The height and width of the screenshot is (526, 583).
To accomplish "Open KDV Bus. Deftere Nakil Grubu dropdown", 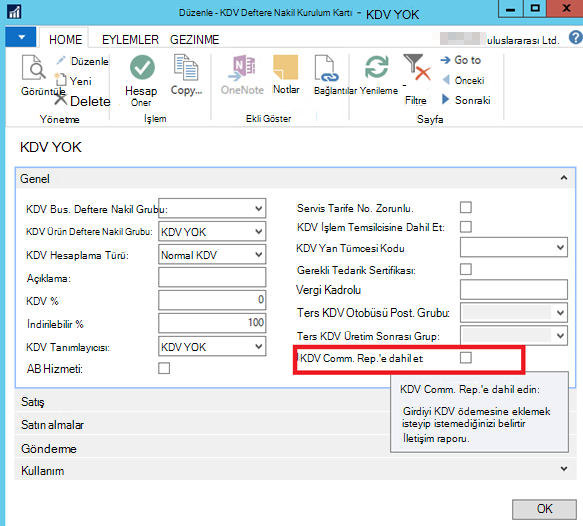I will [x=259, y=209].
